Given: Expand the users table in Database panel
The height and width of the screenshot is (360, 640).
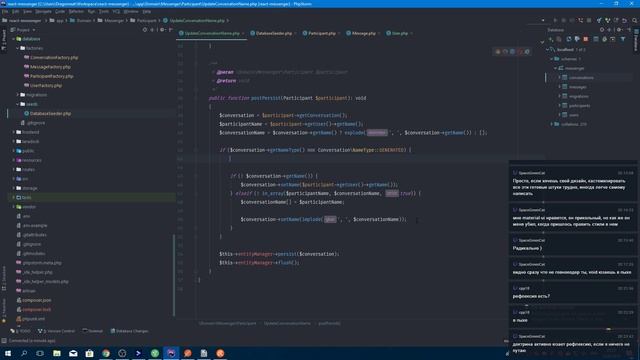Looking at the screenshot, I should [560, 115].
